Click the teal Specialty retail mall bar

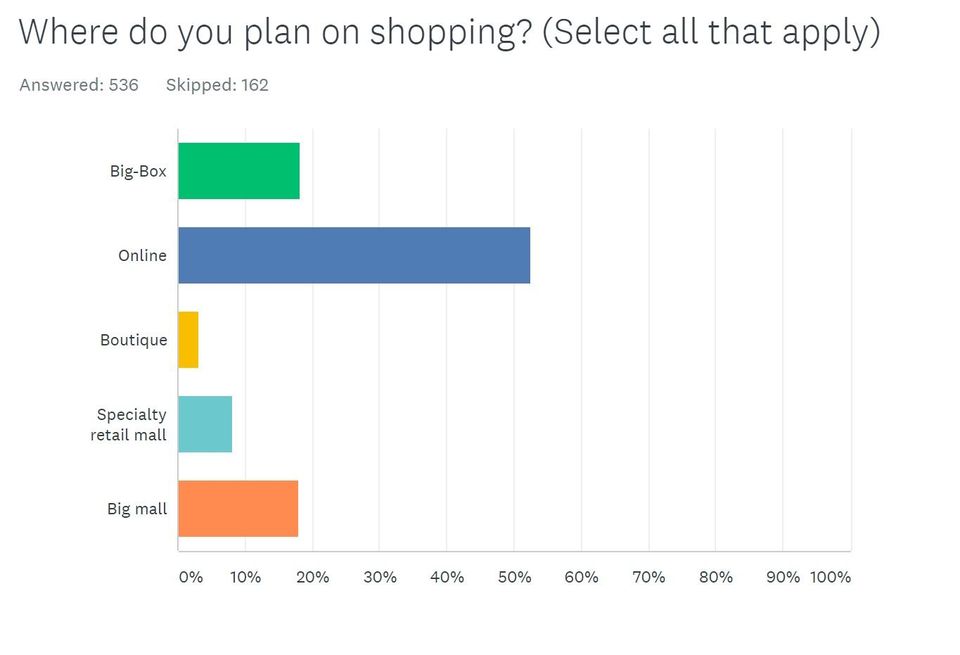(x=205, y=424)
